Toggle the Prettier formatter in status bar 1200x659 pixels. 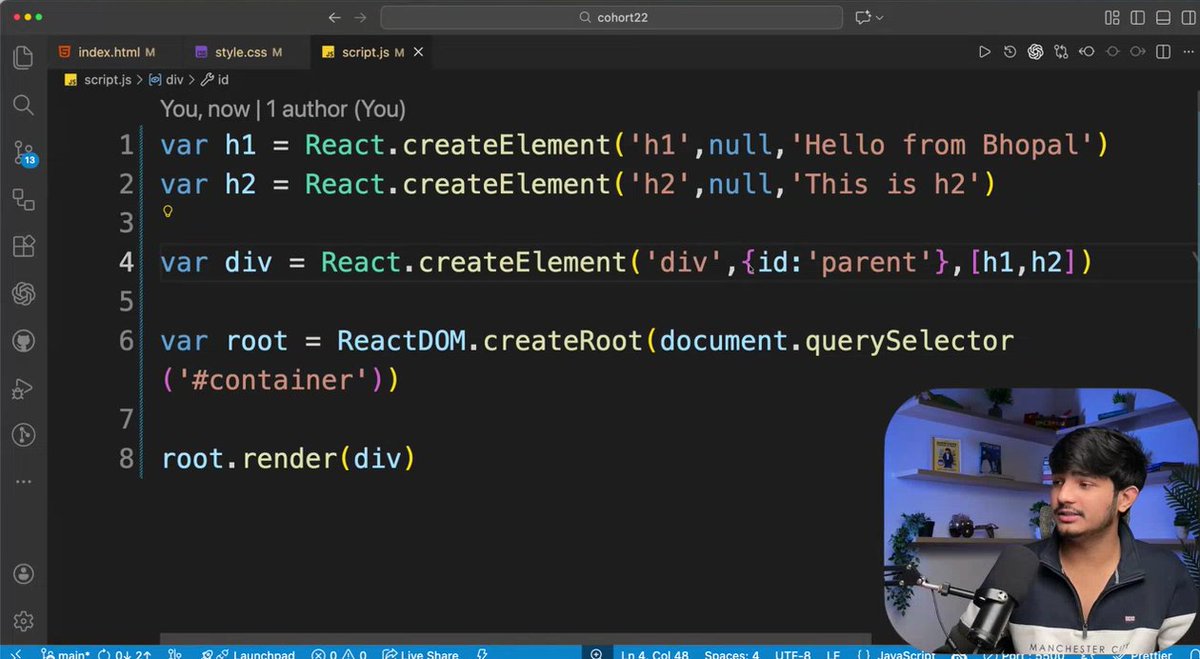tap(1152, 654)
